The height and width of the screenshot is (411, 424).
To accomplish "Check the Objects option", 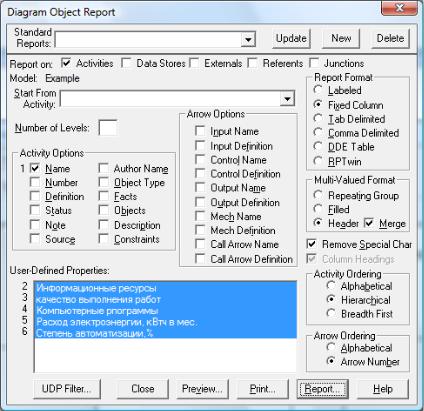I will click(x=104, y=210).
